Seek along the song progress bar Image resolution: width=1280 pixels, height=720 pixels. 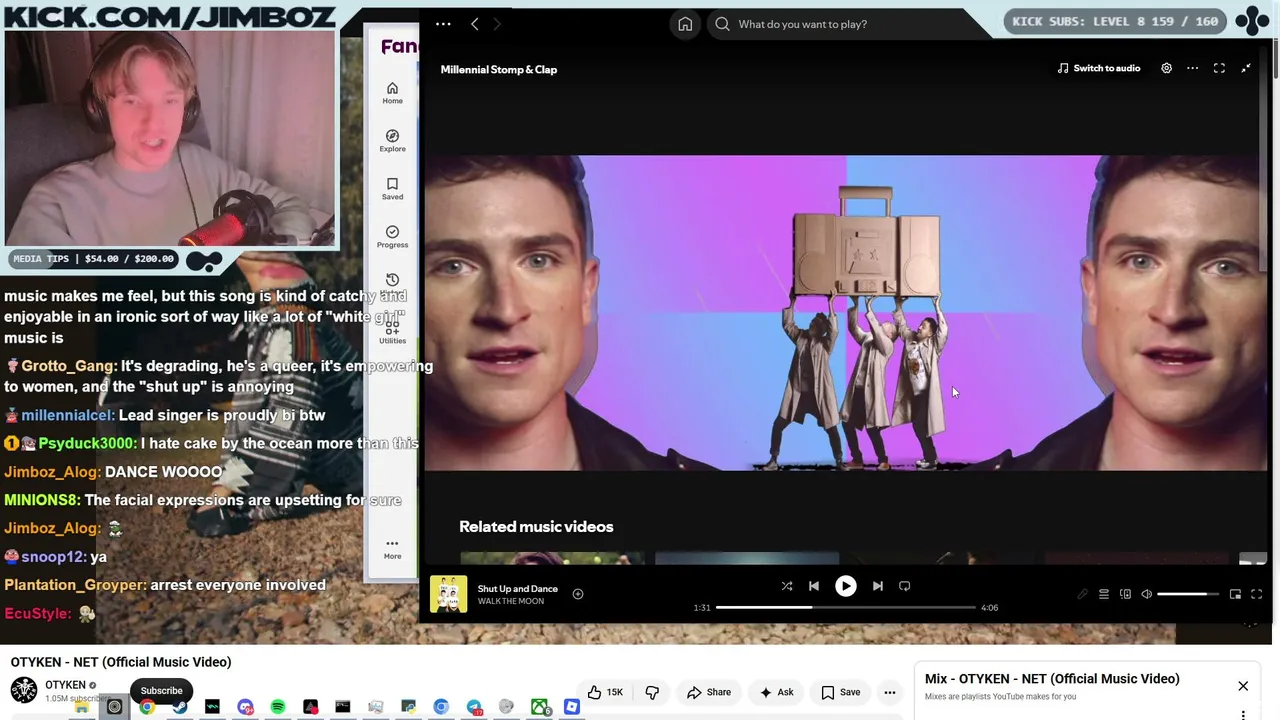tap(846, 607)
